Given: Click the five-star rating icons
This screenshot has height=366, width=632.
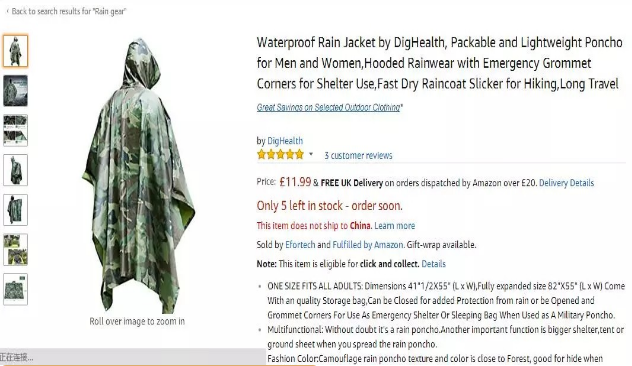Looking at the screenshot, I should pos(281,155).
